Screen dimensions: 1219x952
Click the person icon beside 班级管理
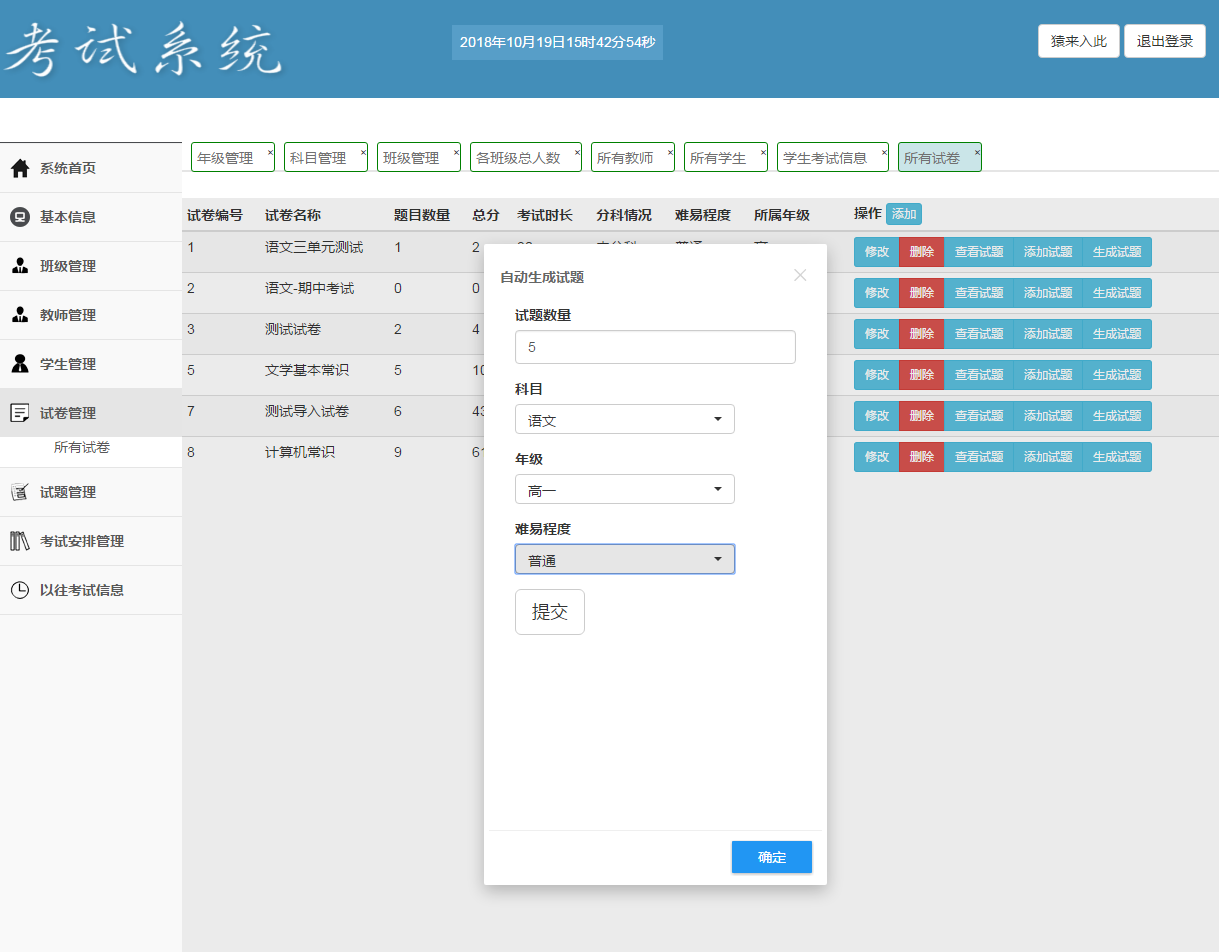[20, 266]
